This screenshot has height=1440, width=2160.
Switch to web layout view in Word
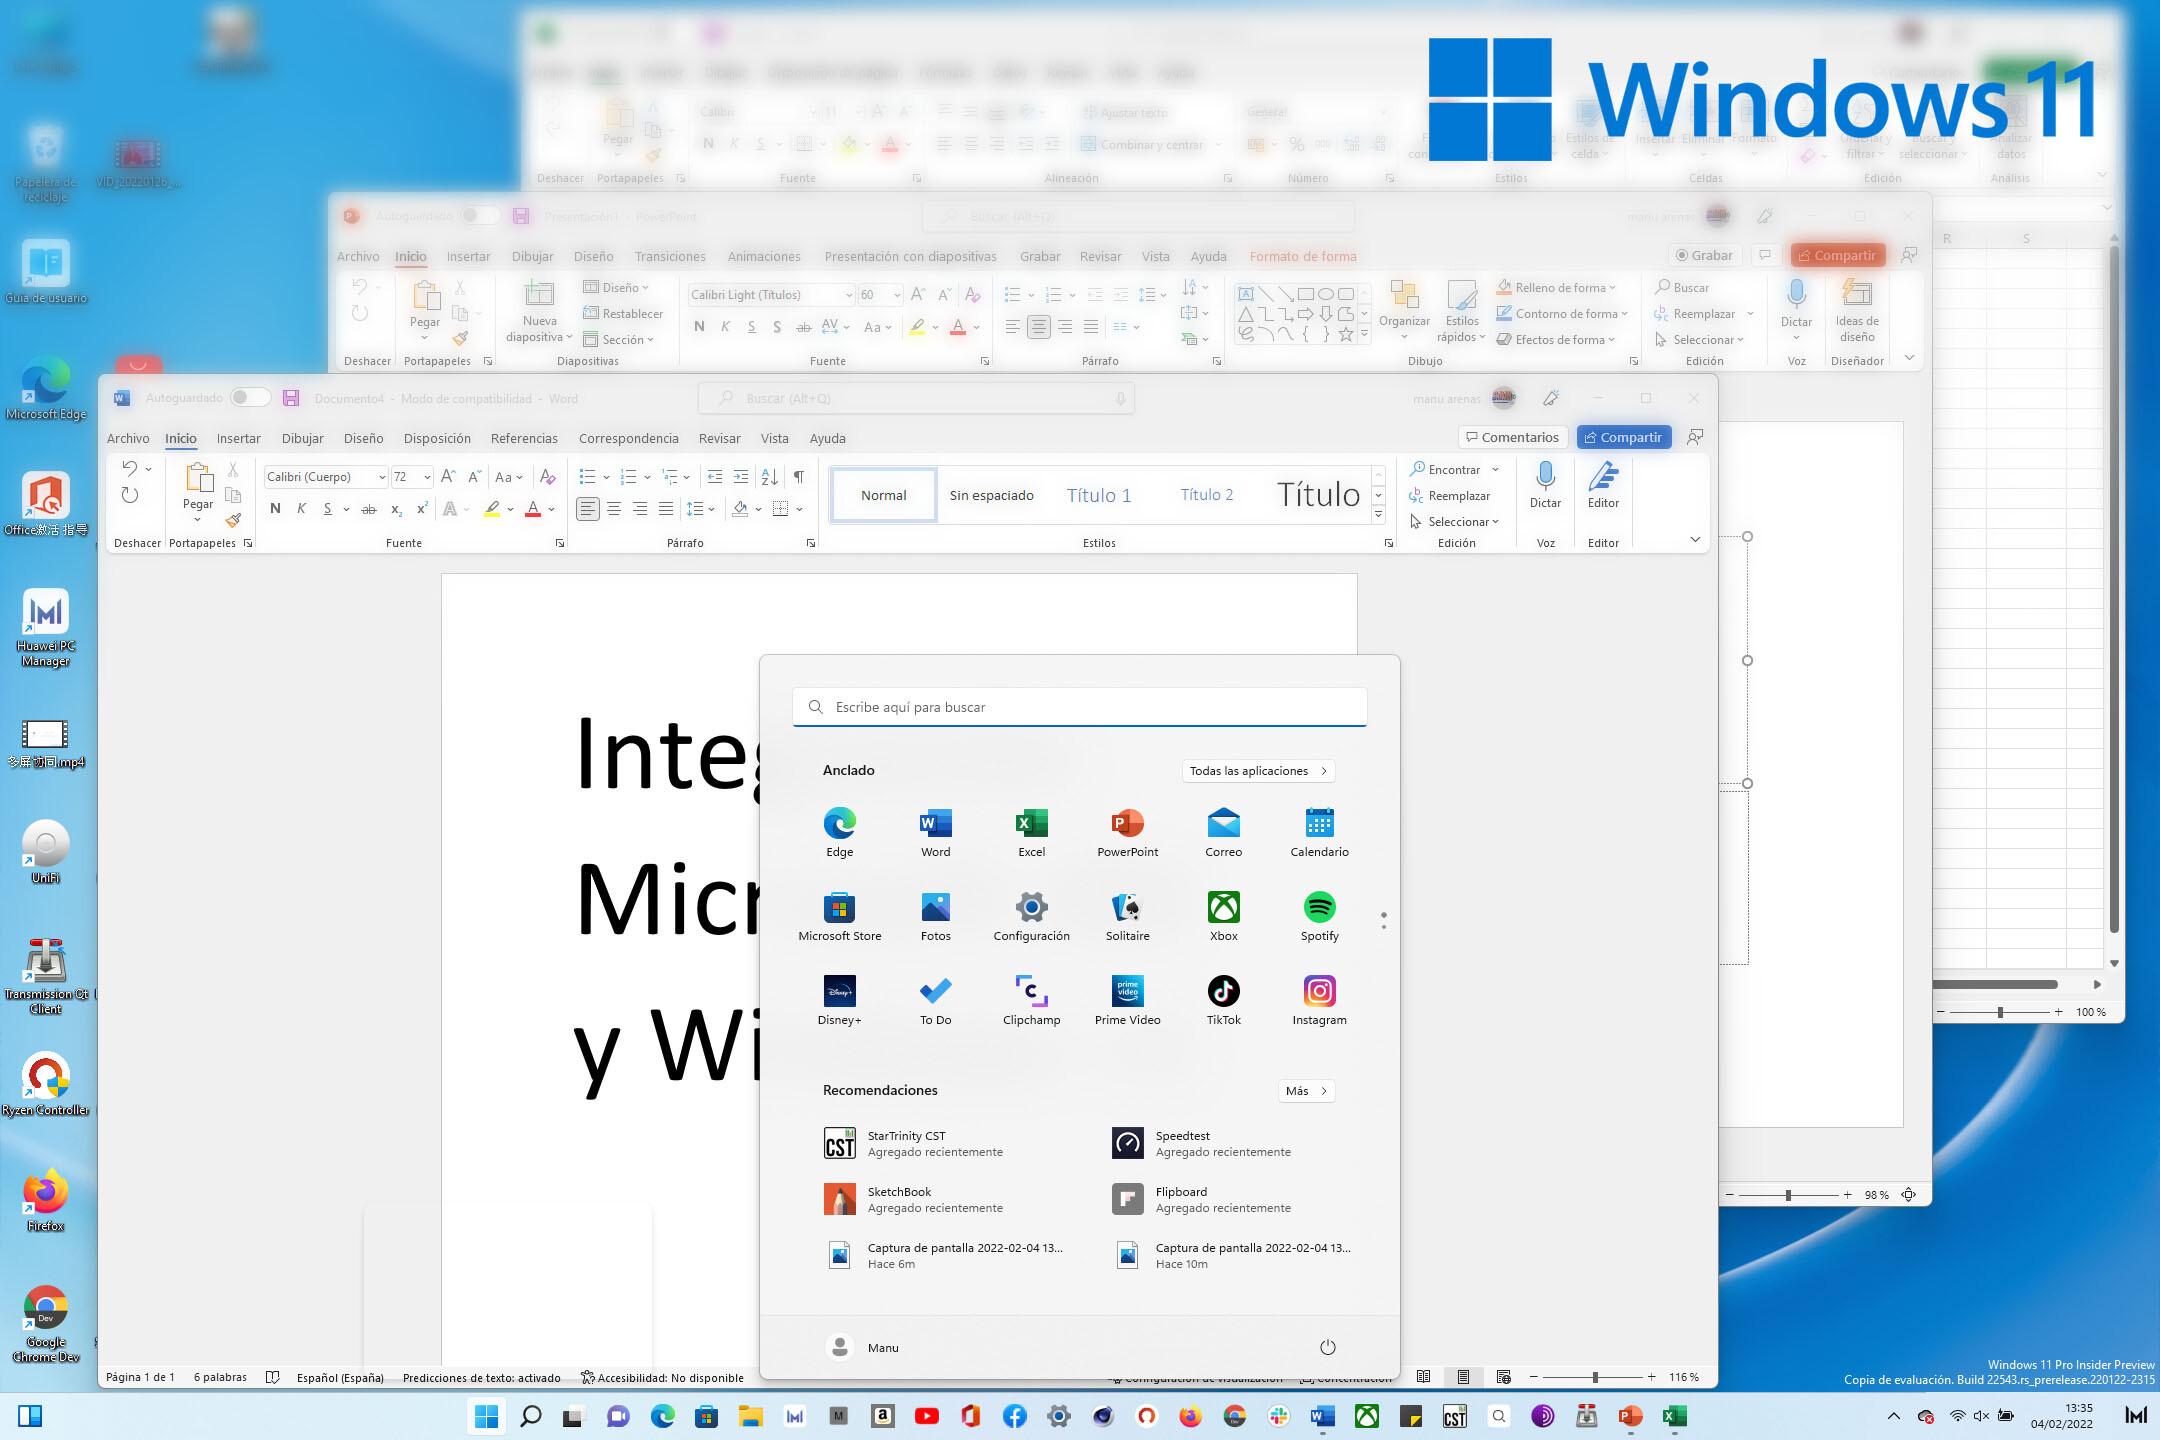click(x=1503, y=1377)
